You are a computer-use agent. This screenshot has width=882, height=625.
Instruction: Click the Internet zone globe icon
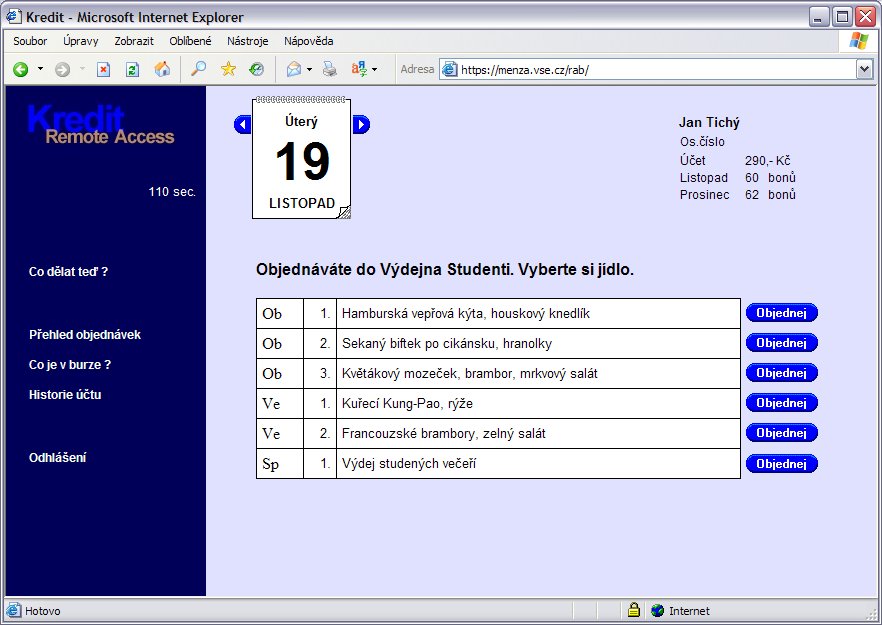pyautogui.click(x=657, y=610)
